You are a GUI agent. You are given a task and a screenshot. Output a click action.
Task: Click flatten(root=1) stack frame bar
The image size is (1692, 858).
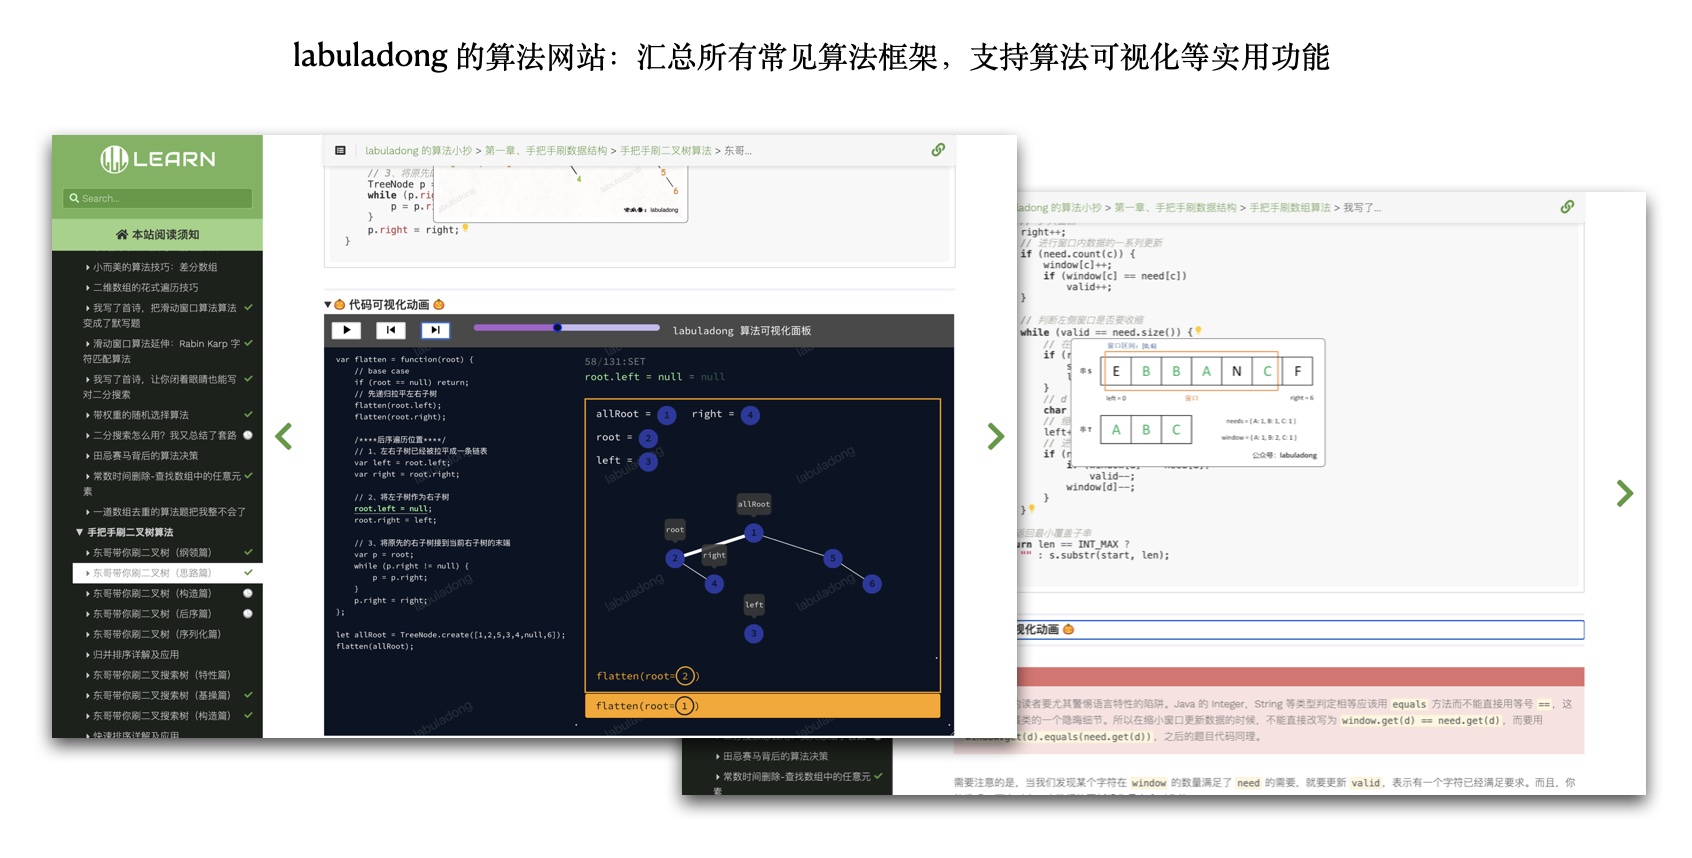762,706
